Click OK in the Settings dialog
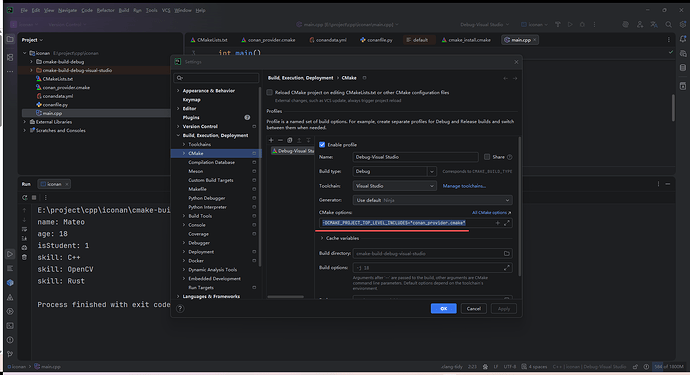The image size is (690, 375). pos(444,309)
